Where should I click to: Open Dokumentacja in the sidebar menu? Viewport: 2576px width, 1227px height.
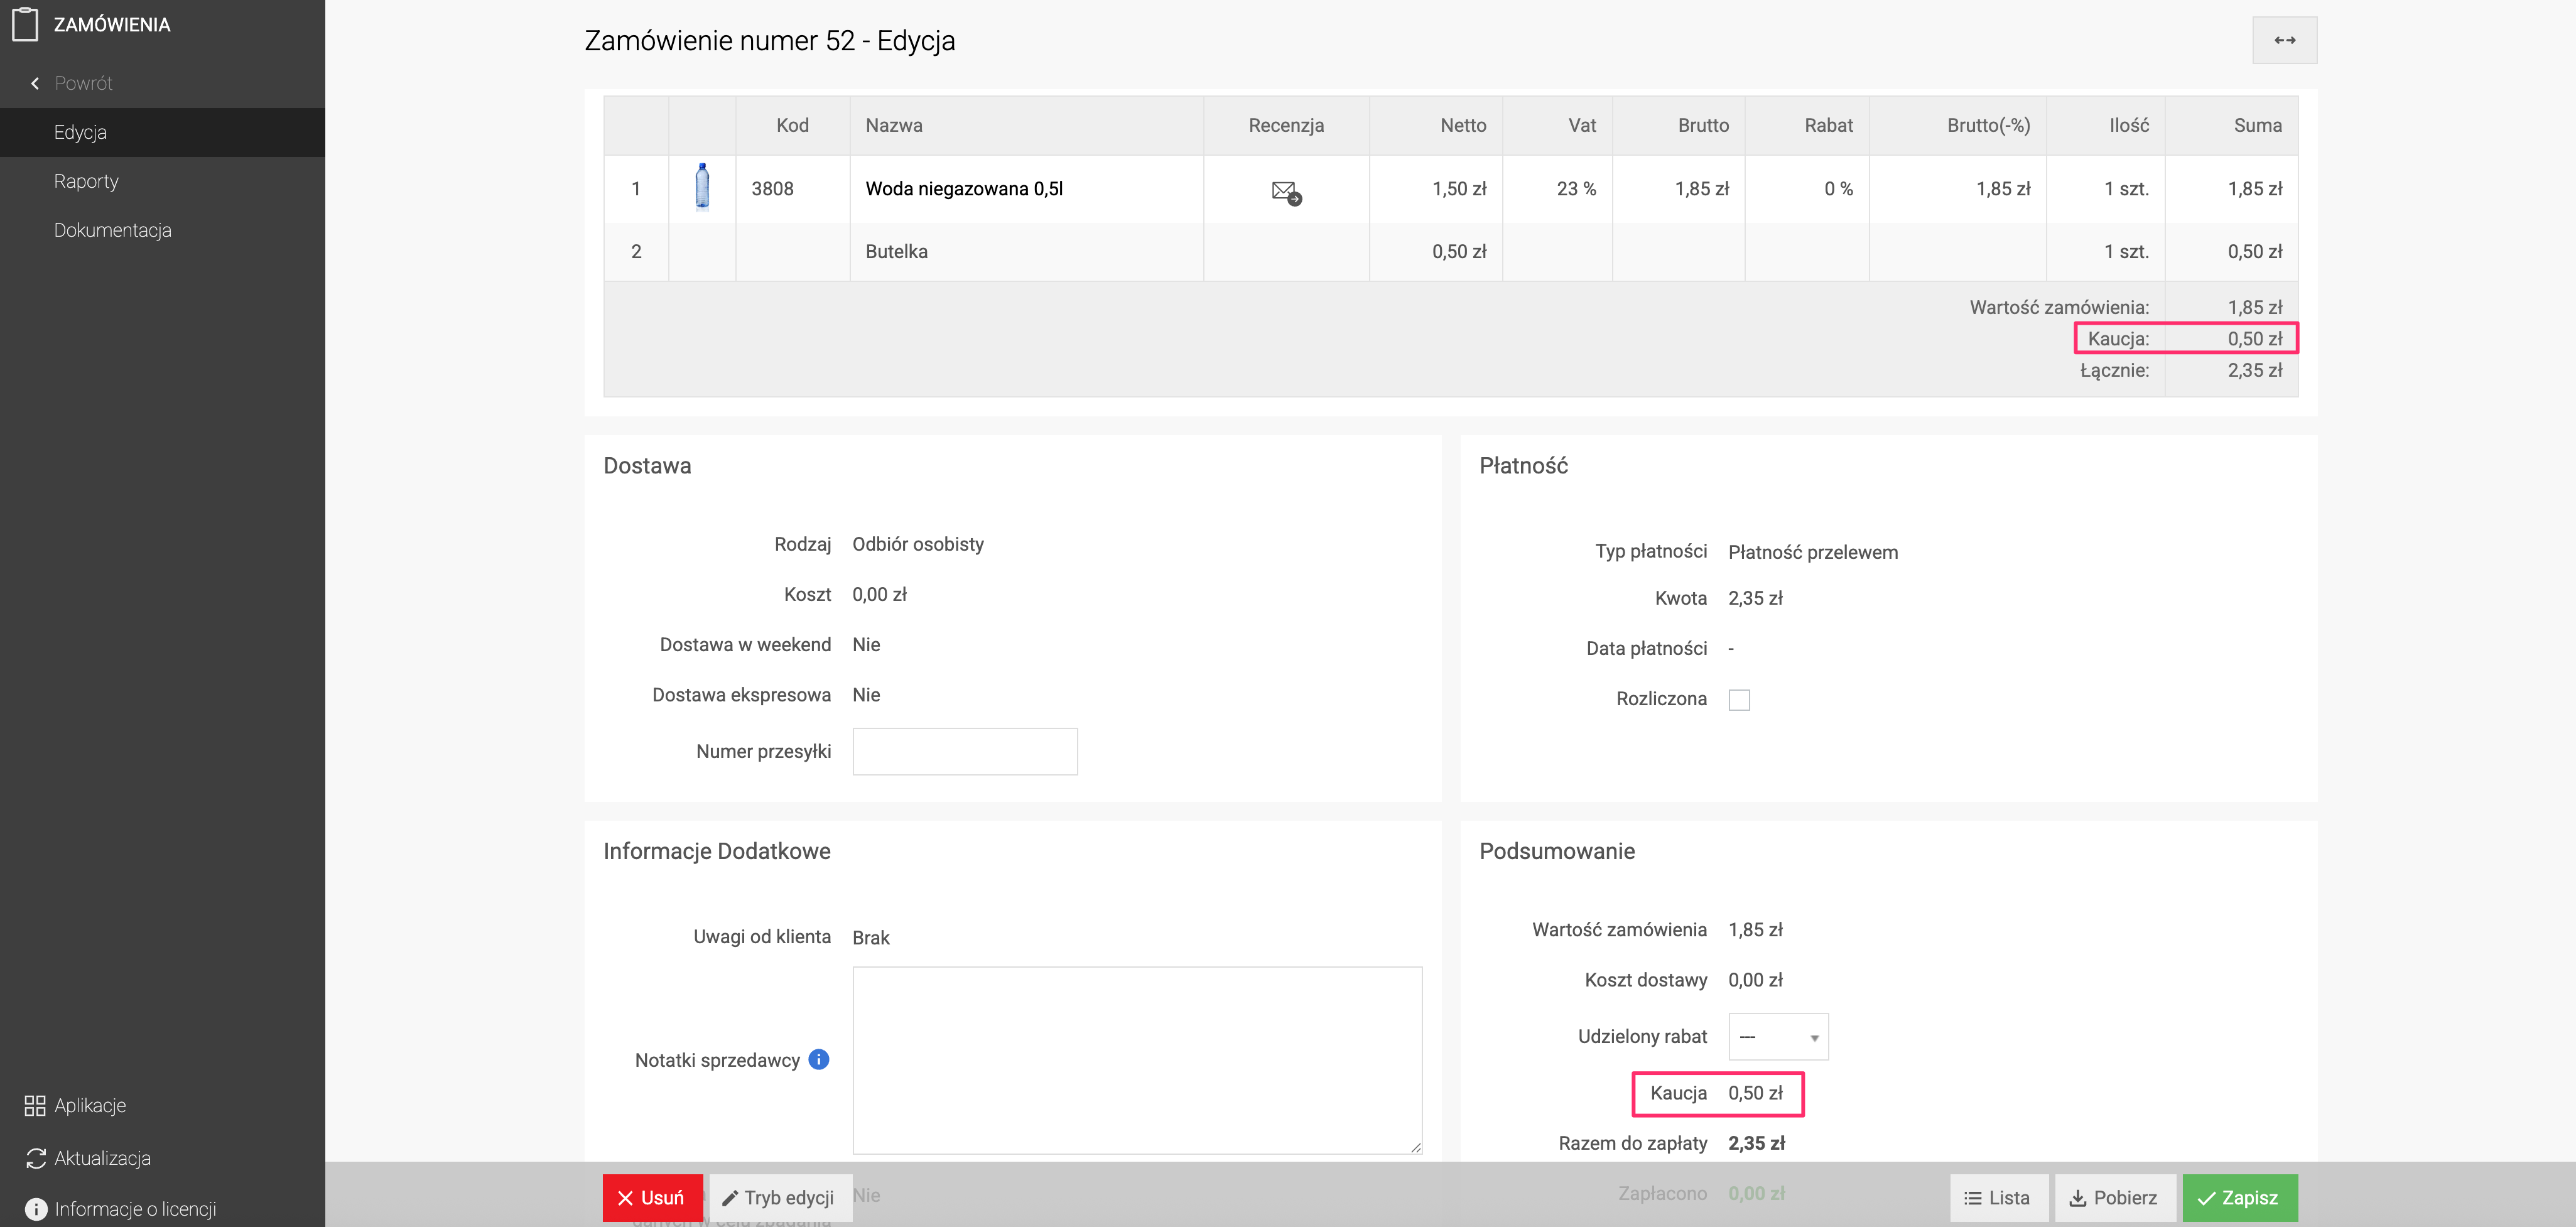pyautogui.click(x=112, y=230)
